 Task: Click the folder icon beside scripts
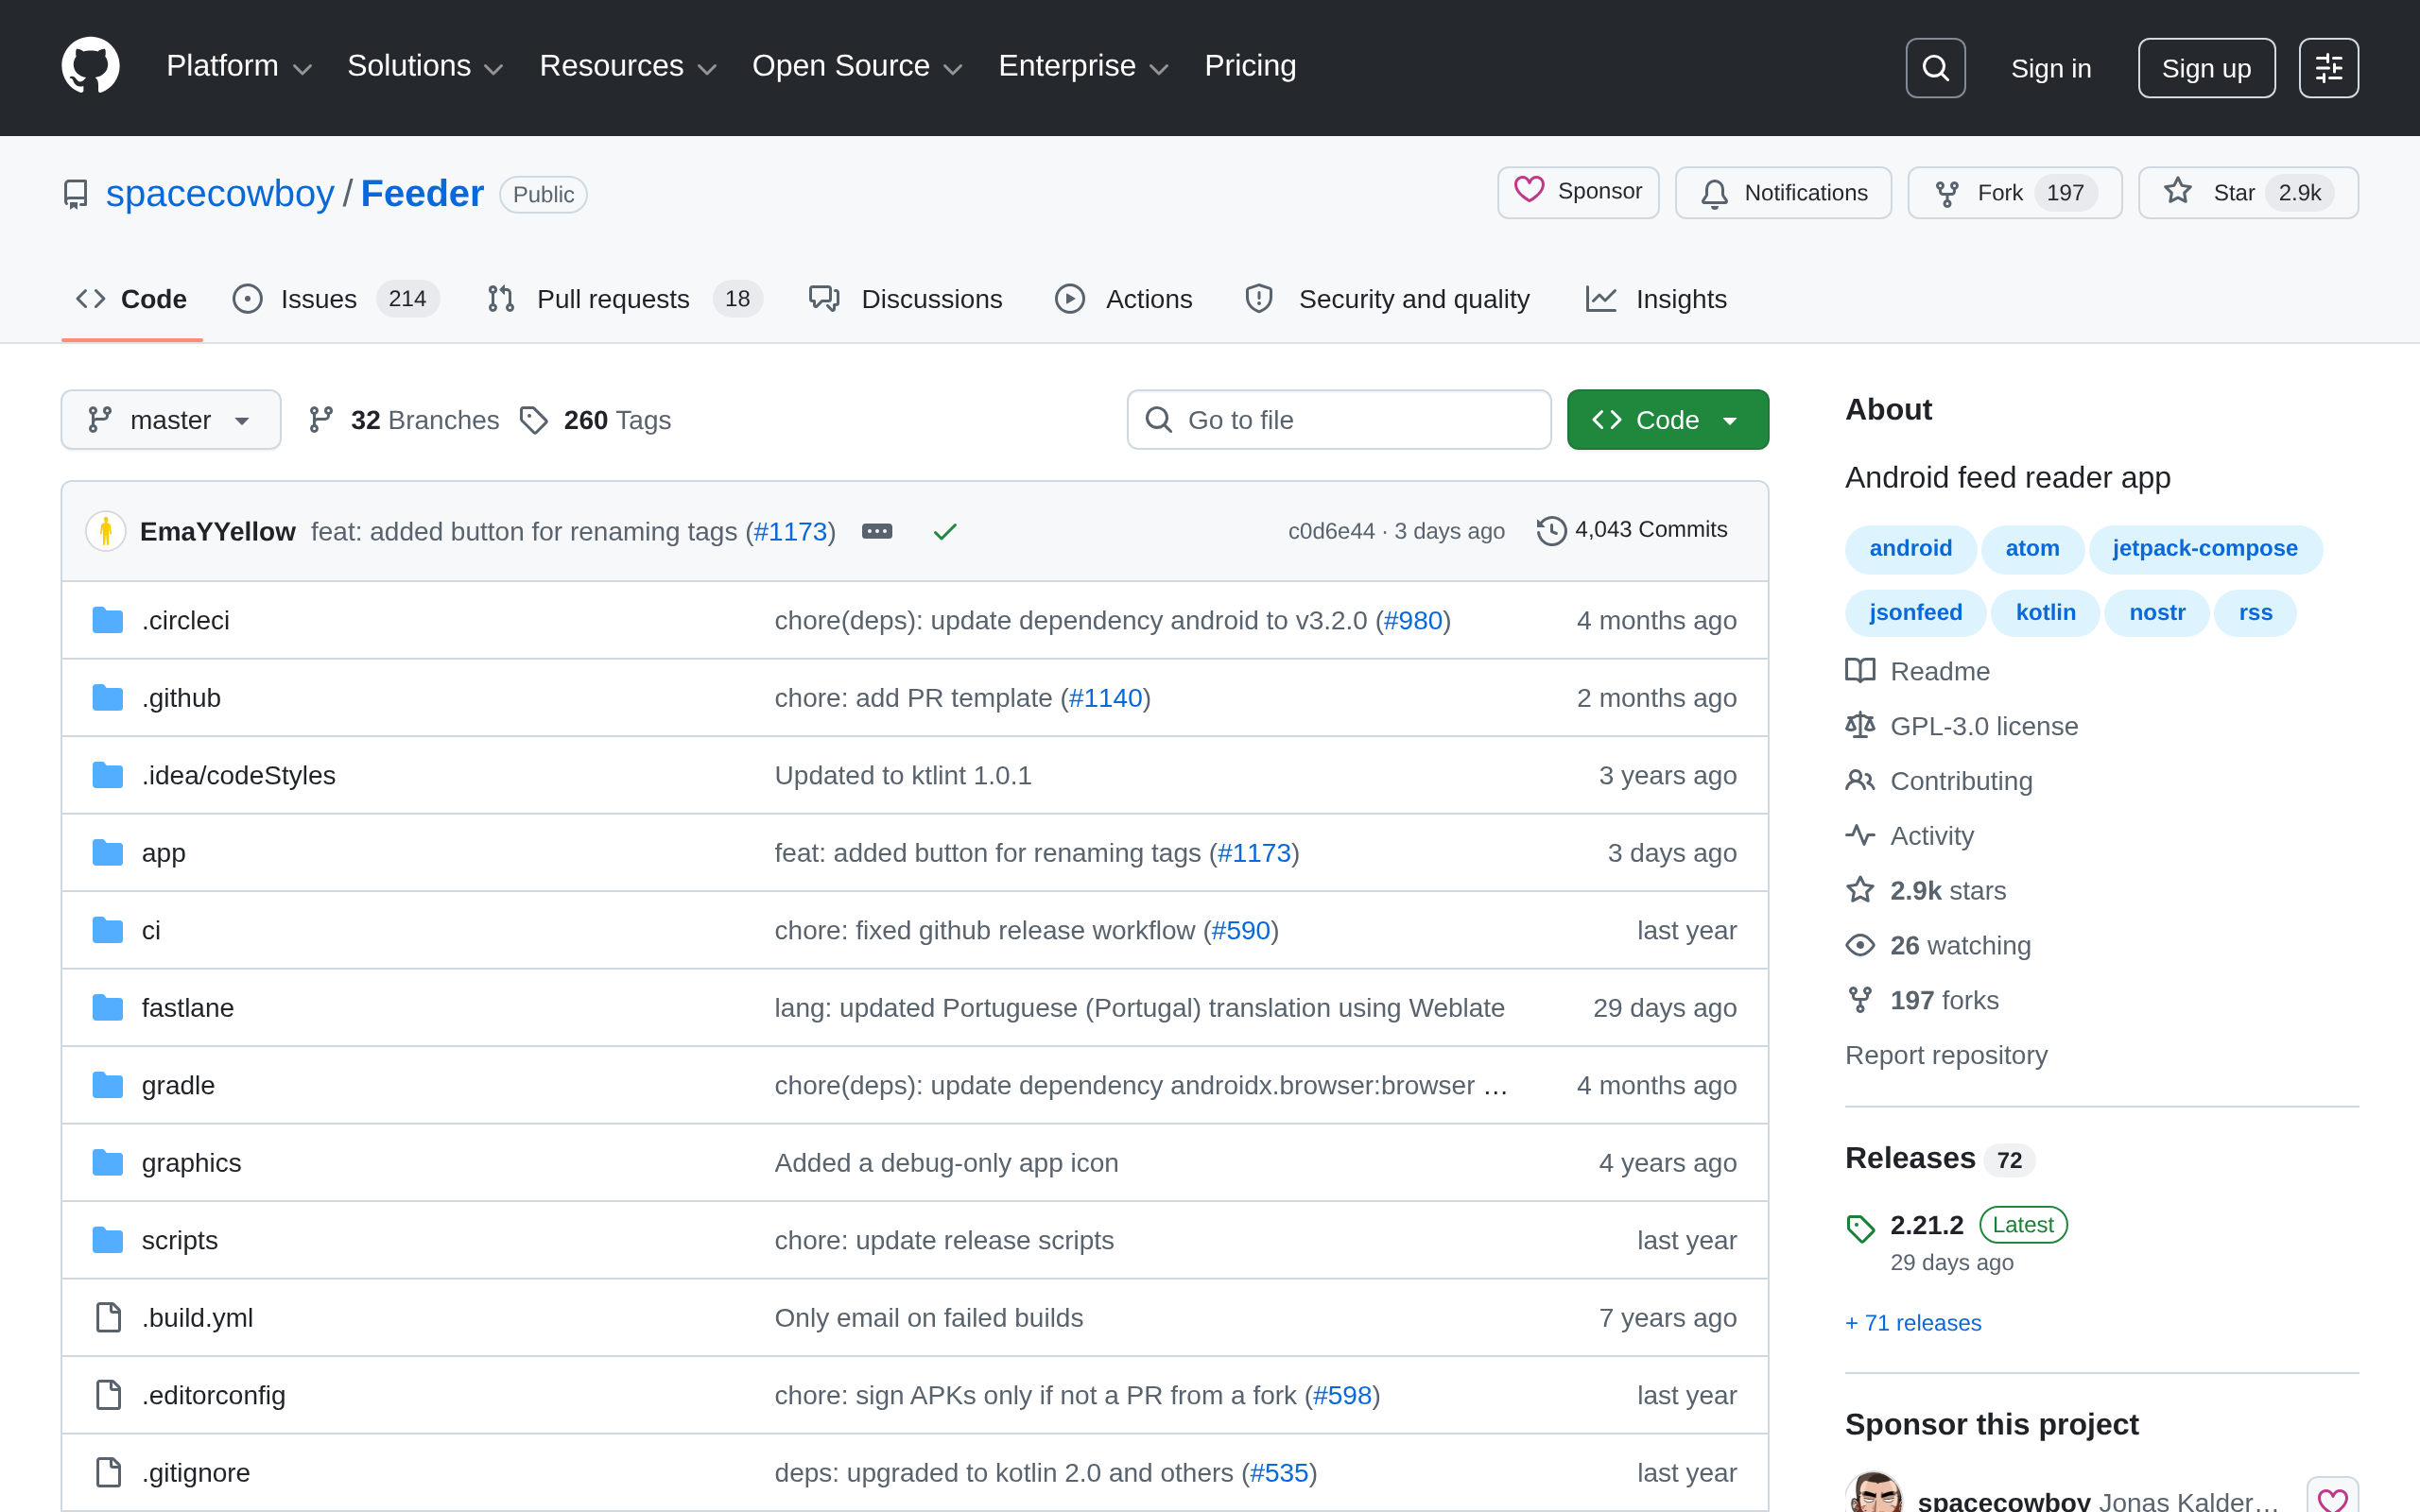point(108,1240)
